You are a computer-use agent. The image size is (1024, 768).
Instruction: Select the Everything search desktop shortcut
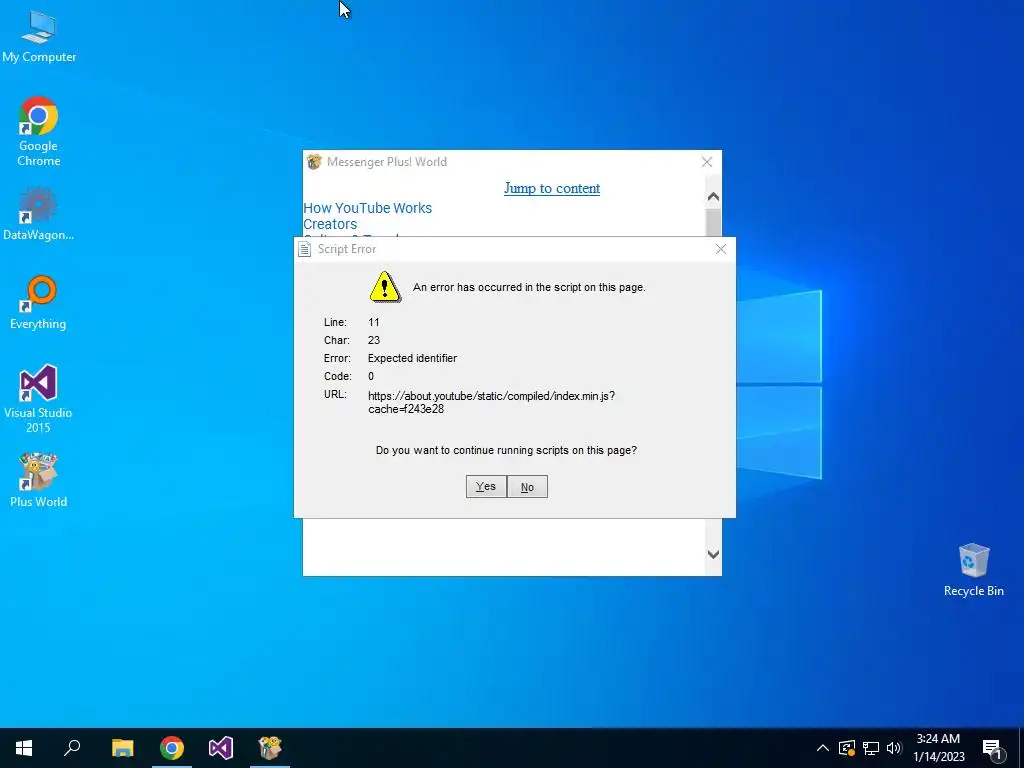[x=39, y=302]
